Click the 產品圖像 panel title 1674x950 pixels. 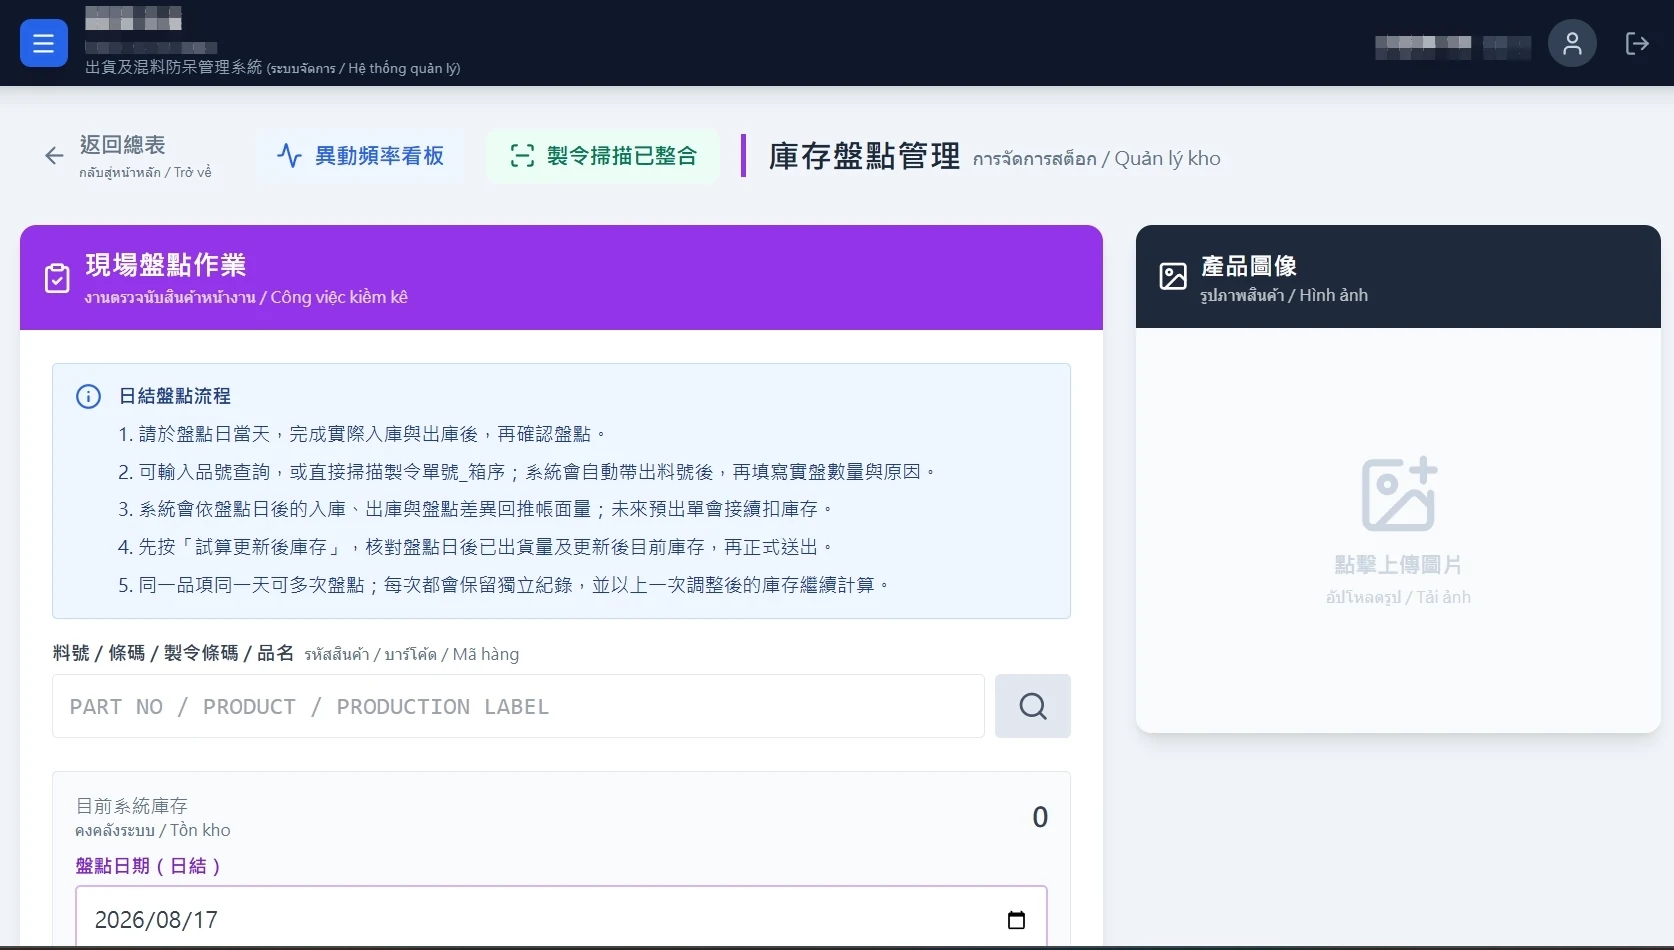1249,266
